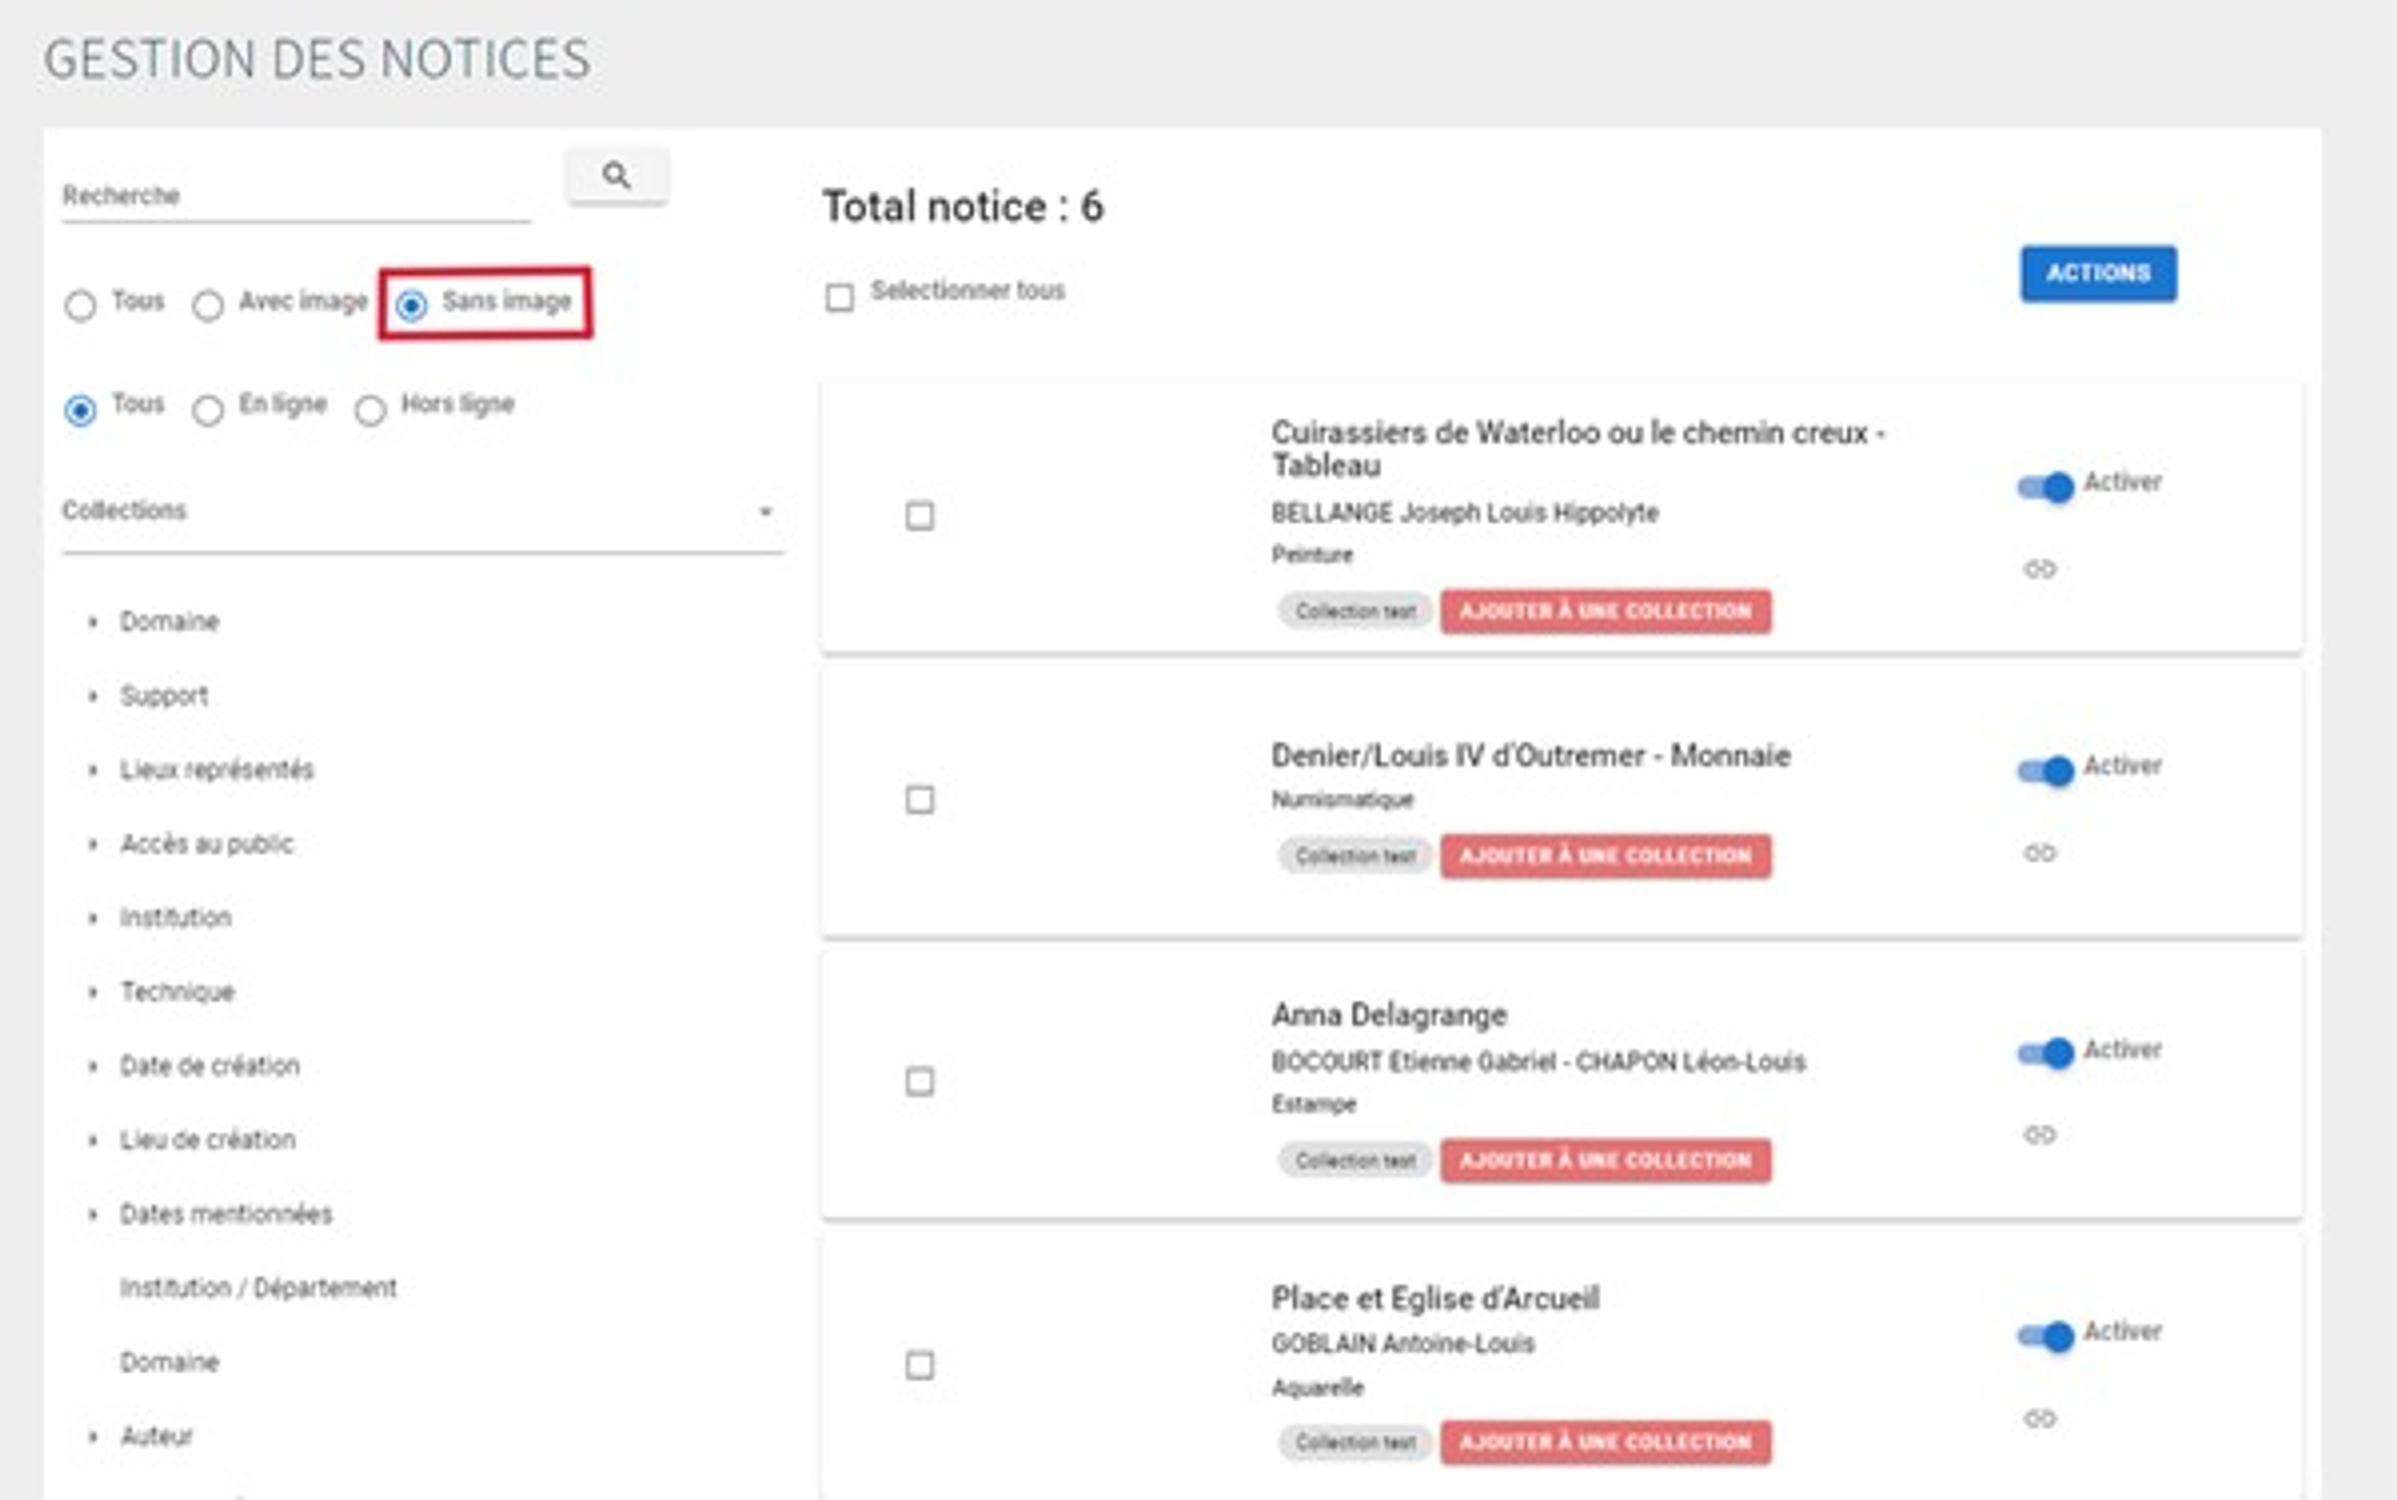The width and height of the screenshot is (2397, 1500).
Task: Expand the Technique filter facet
Action: (177, 992)
